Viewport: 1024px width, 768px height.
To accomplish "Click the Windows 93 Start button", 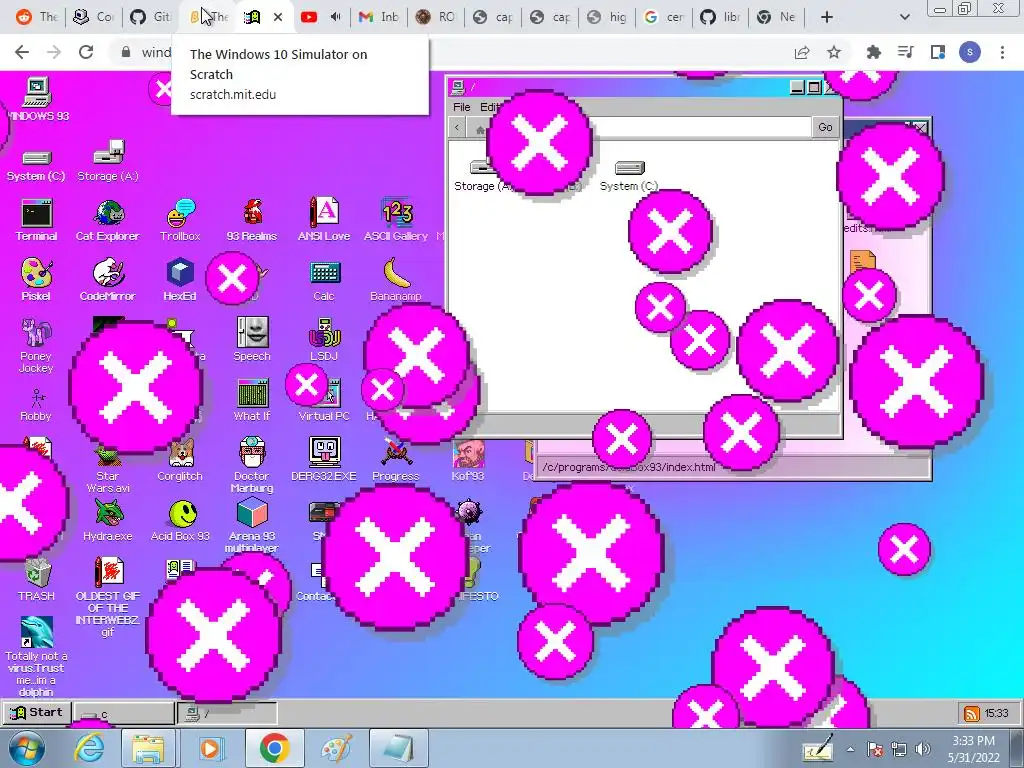I will click(x=37, y=712).
